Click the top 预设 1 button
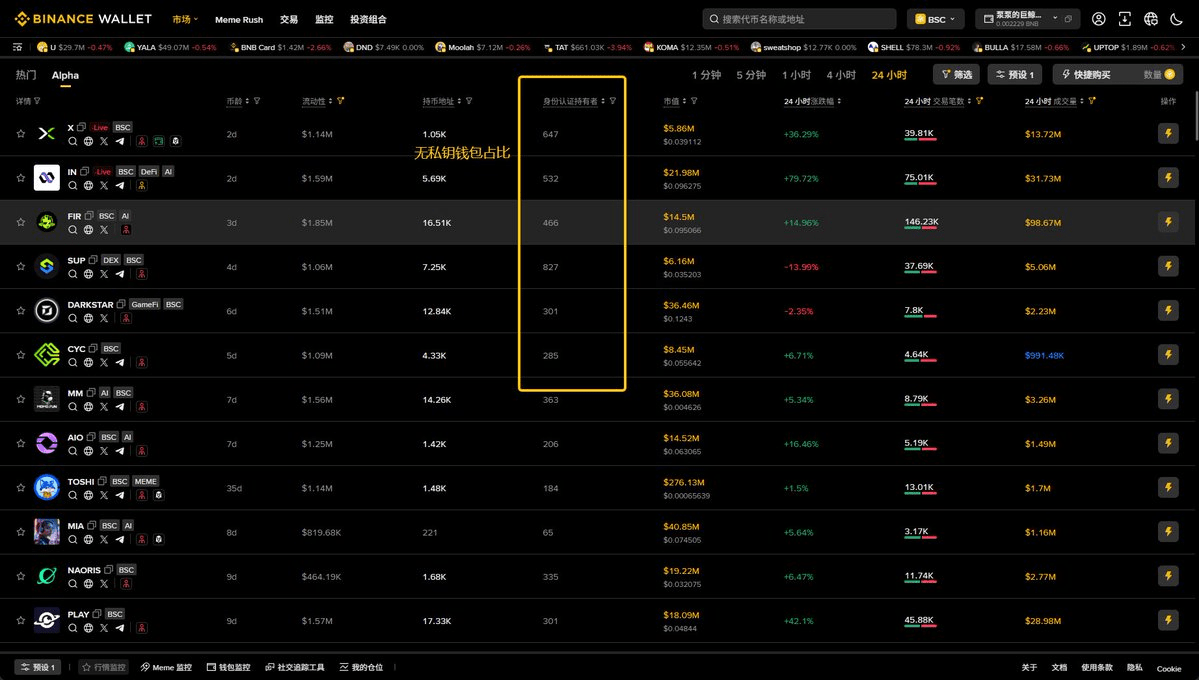 1015,74
